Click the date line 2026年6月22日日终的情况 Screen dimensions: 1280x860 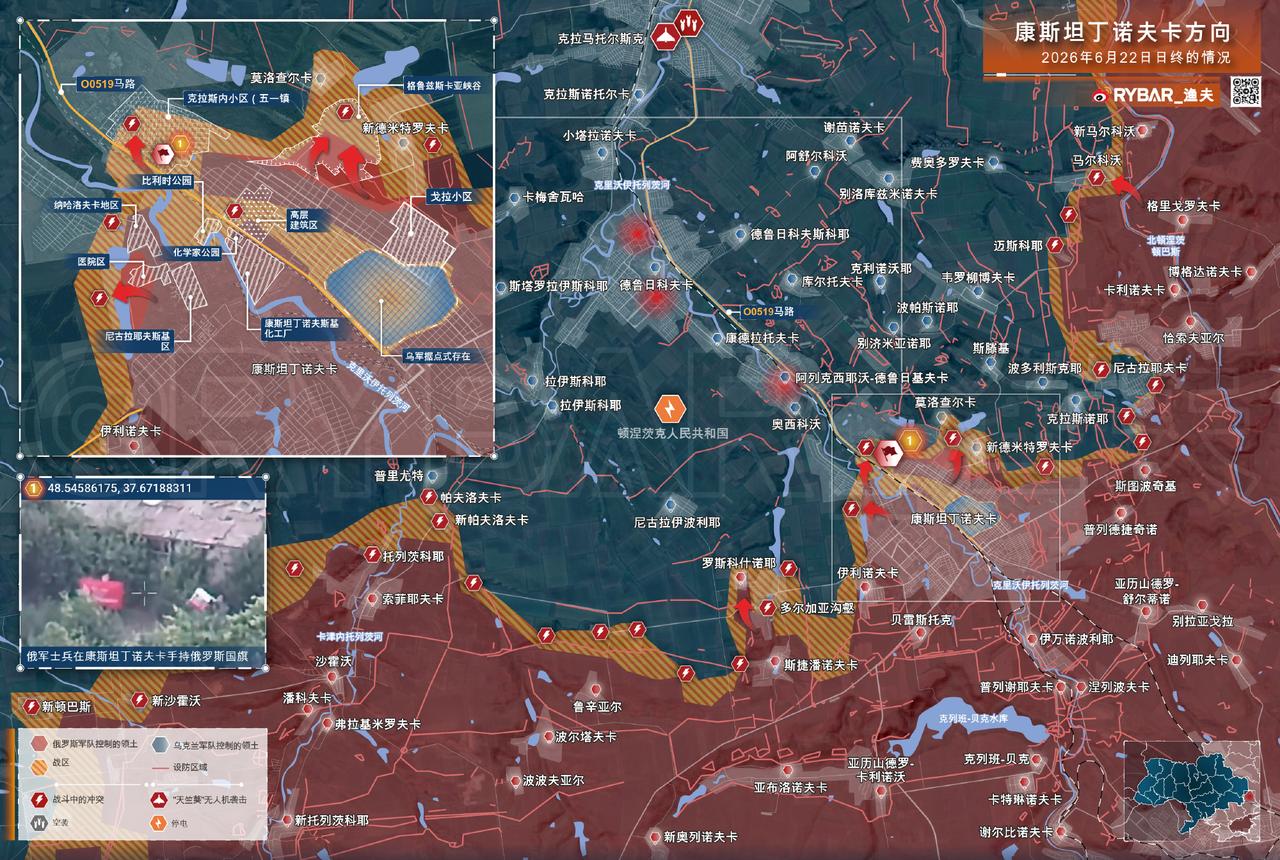pos(1135,57)
